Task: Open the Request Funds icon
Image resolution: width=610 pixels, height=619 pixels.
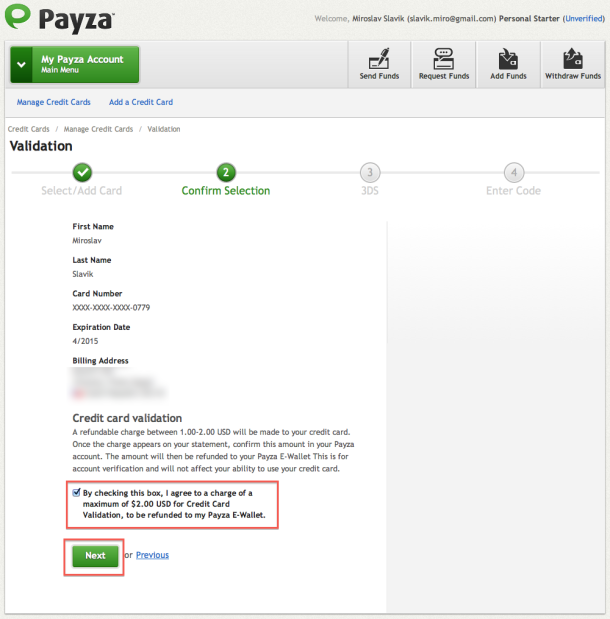Action: pos(443,58)
